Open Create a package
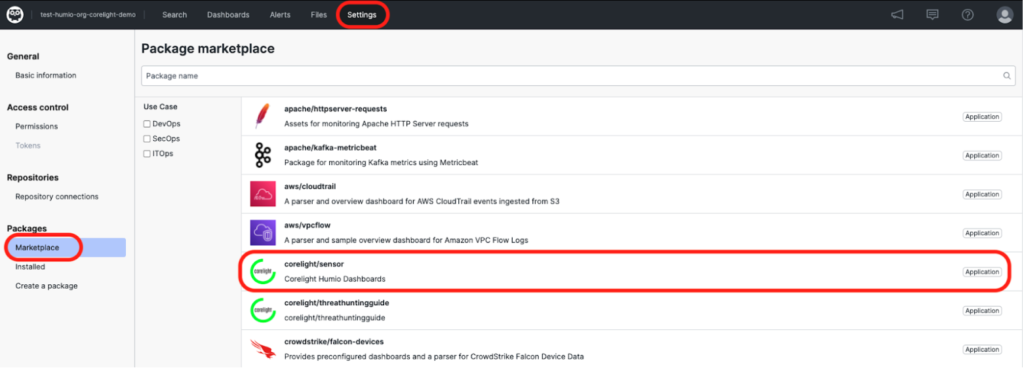 tap(46, 285)
